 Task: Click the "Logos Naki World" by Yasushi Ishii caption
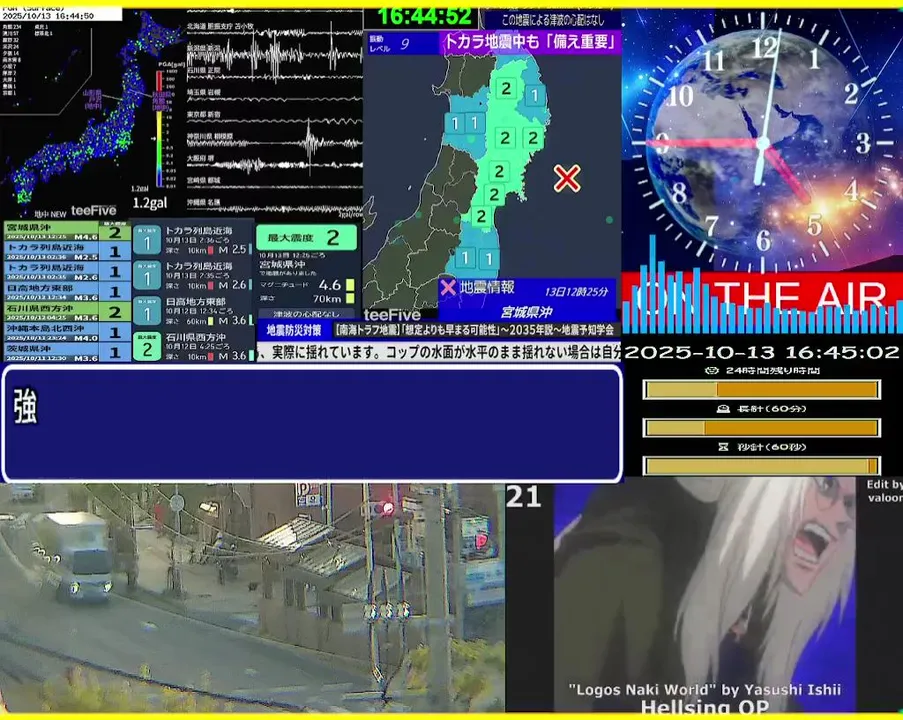coord(704,689)
